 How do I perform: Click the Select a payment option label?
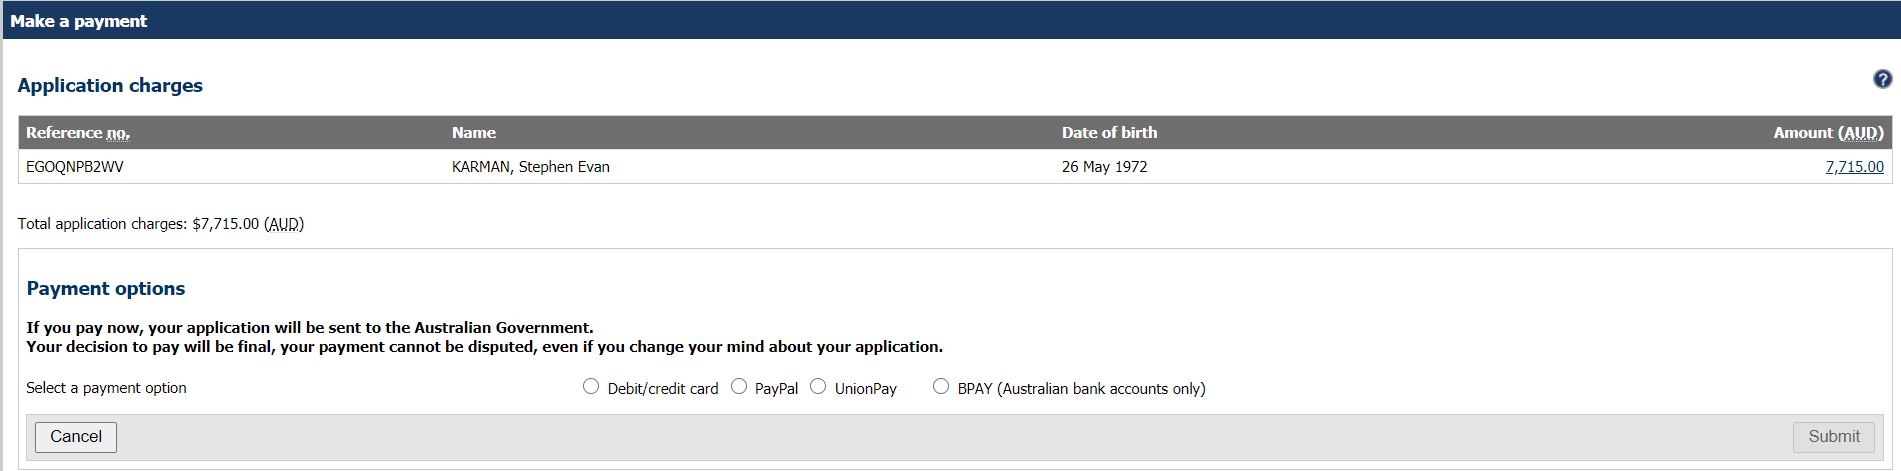[107, 388]
